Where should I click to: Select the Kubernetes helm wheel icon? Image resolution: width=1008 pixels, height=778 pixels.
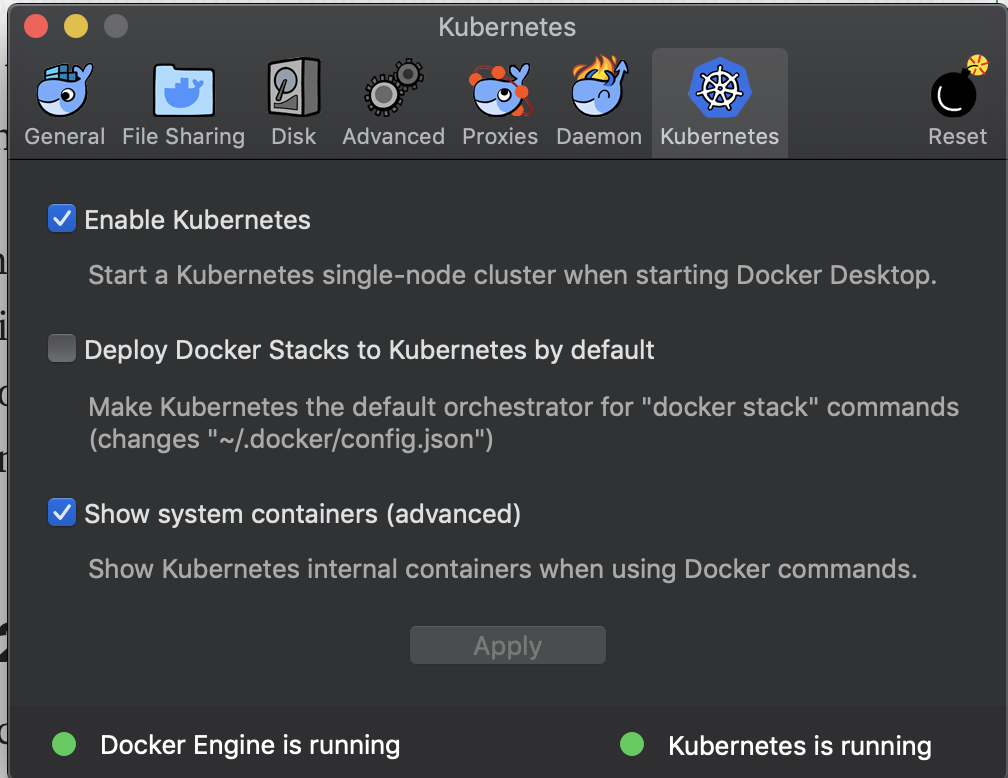(x=719, y=88)
